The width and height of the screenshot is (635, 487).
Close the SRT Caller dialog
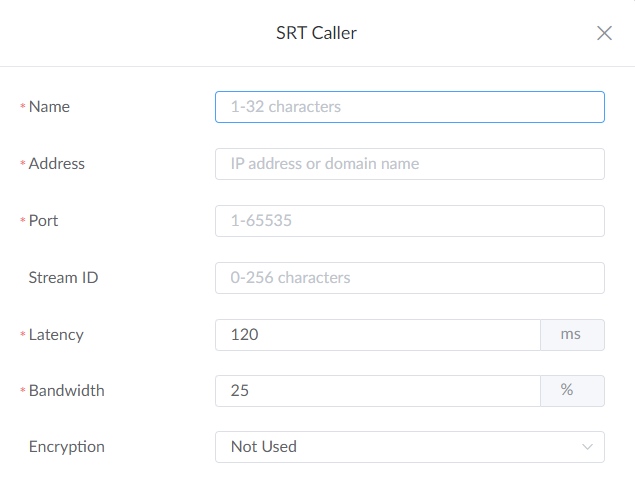pyautogui.click(x=604, y=33)
